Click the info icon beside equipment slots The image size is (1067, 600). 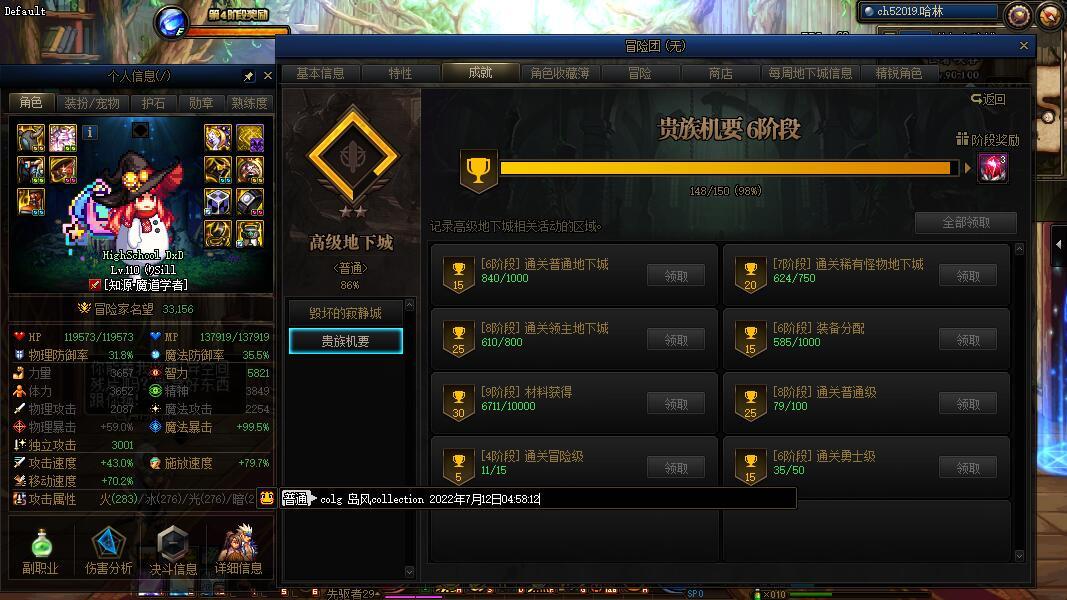89,133
